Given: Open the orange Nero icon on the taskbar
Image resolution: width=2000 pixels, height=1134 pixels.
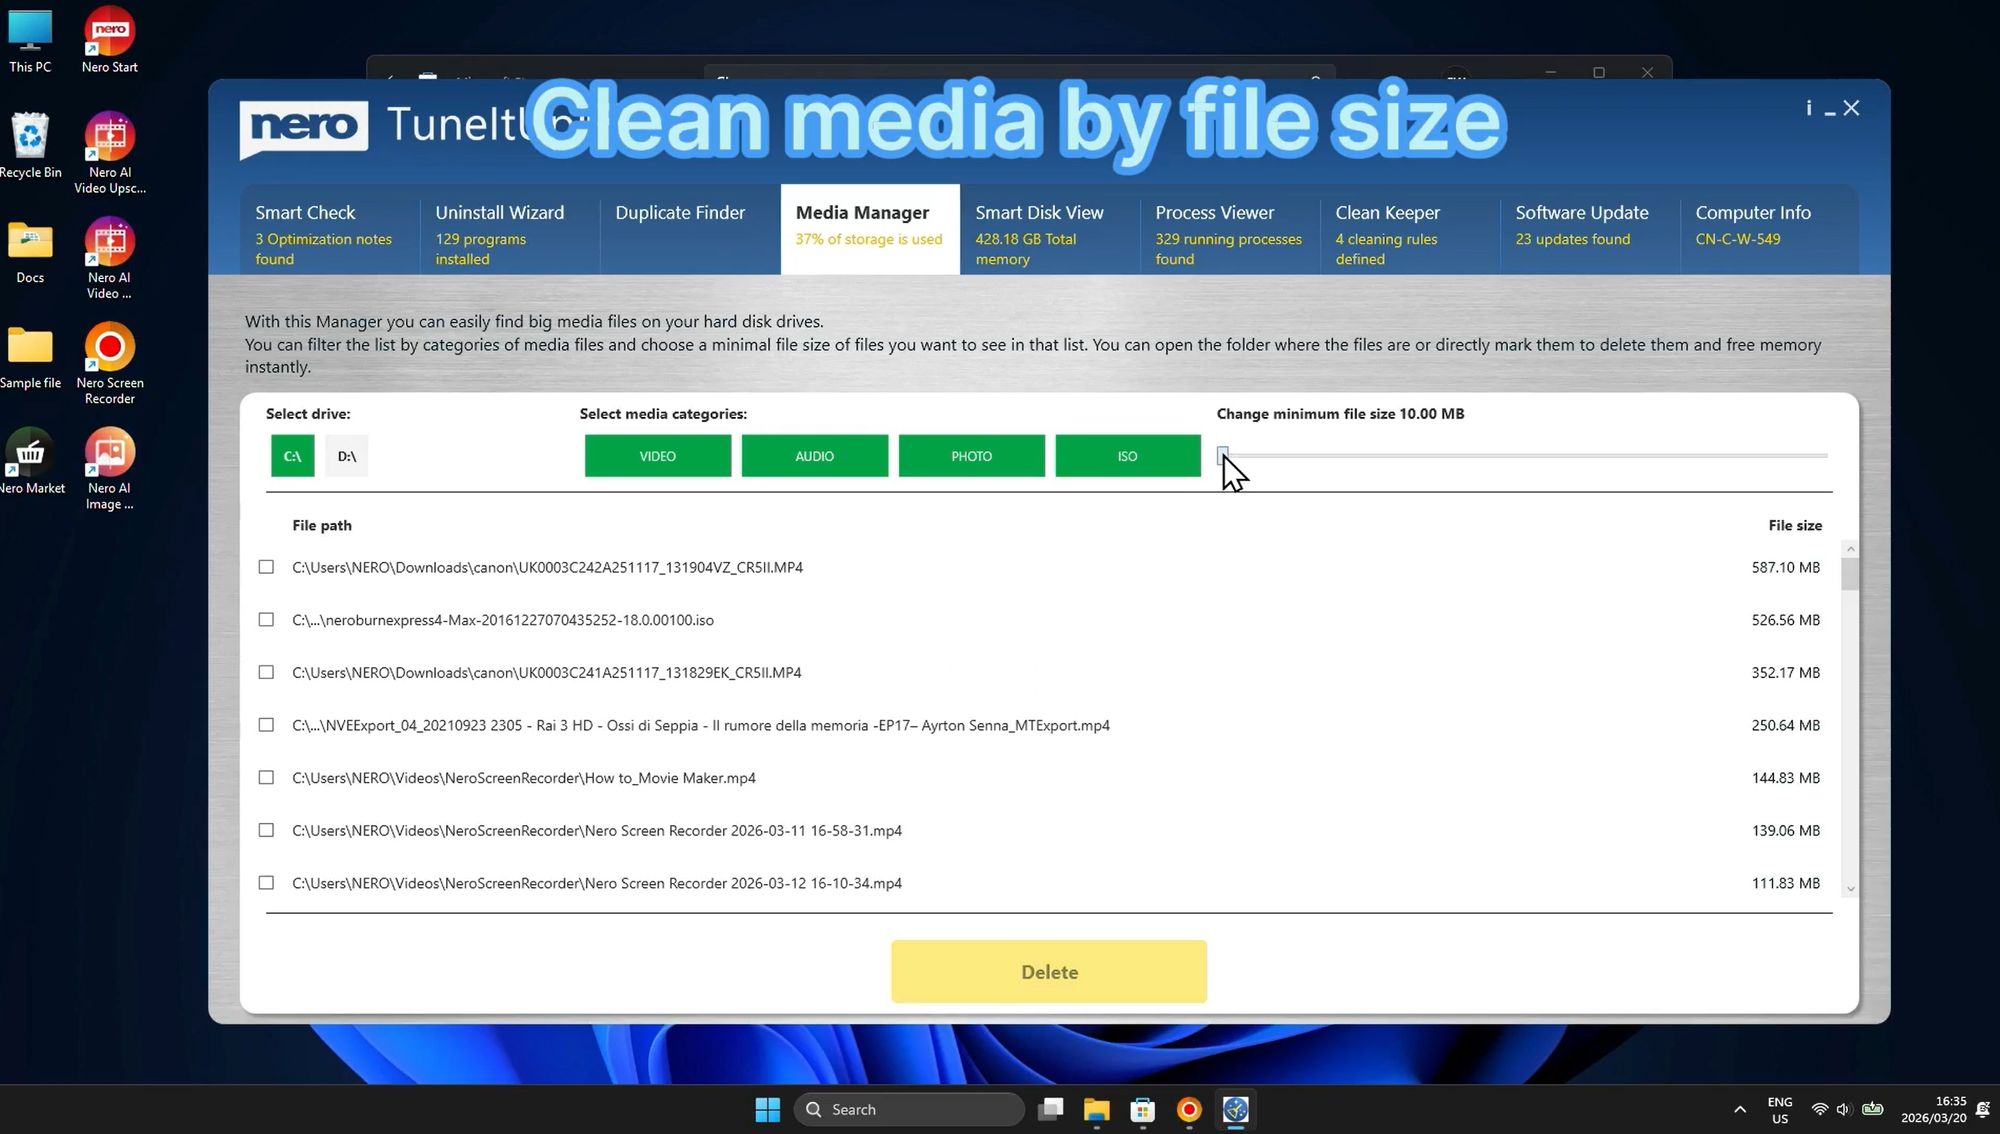Looking at the screenshot, I should (1188, 1110).
